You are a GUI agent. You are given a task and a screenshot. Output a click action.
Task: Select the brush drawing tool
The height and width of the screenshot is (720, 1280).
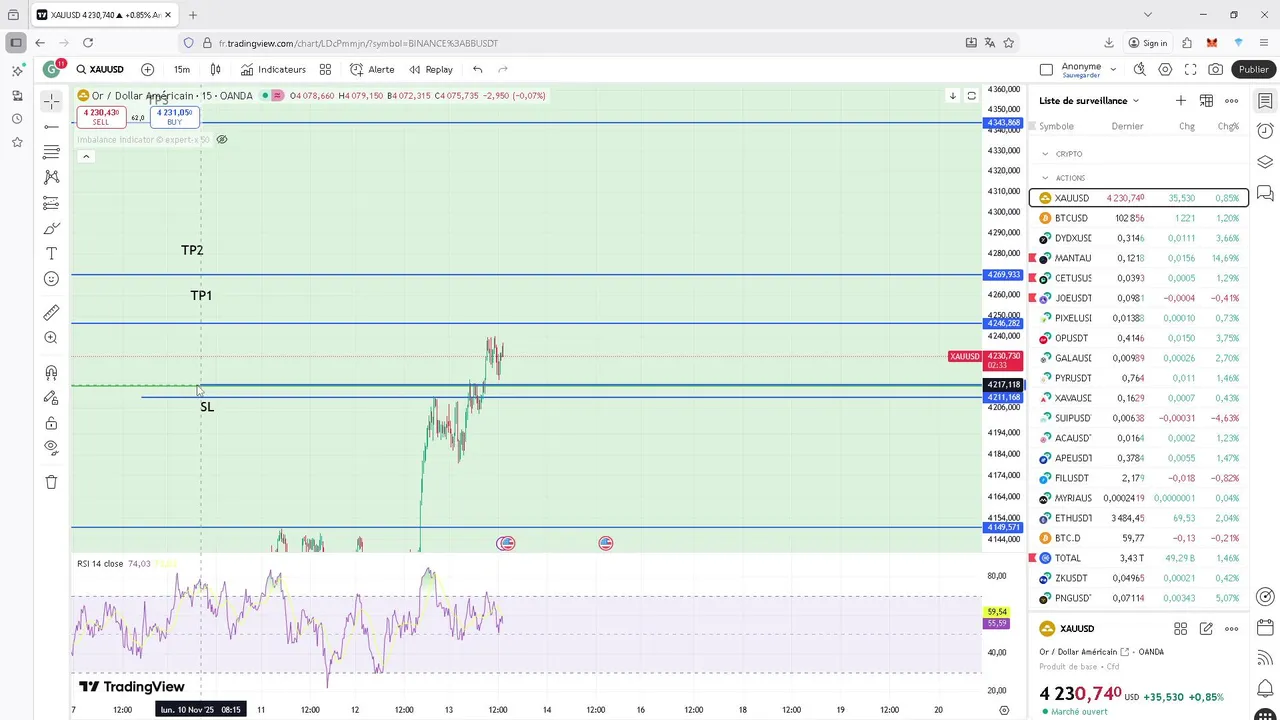(x=51, y=228)
